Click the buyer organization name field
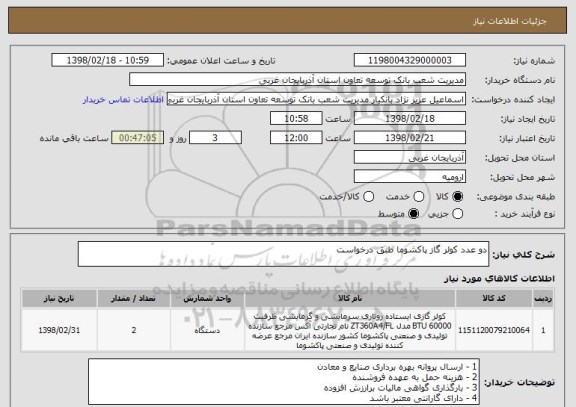The height and width of the screenshot is (407, 576). [x=298, y=80]
